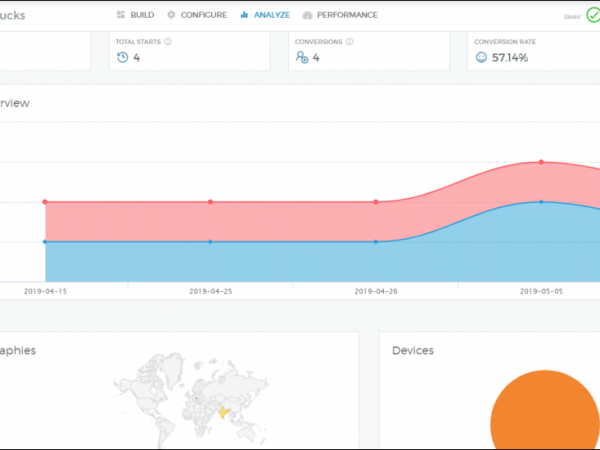The image size is (600, 450).
Task: Click the 57.14% conversion rate value
Action: (510, 58)
